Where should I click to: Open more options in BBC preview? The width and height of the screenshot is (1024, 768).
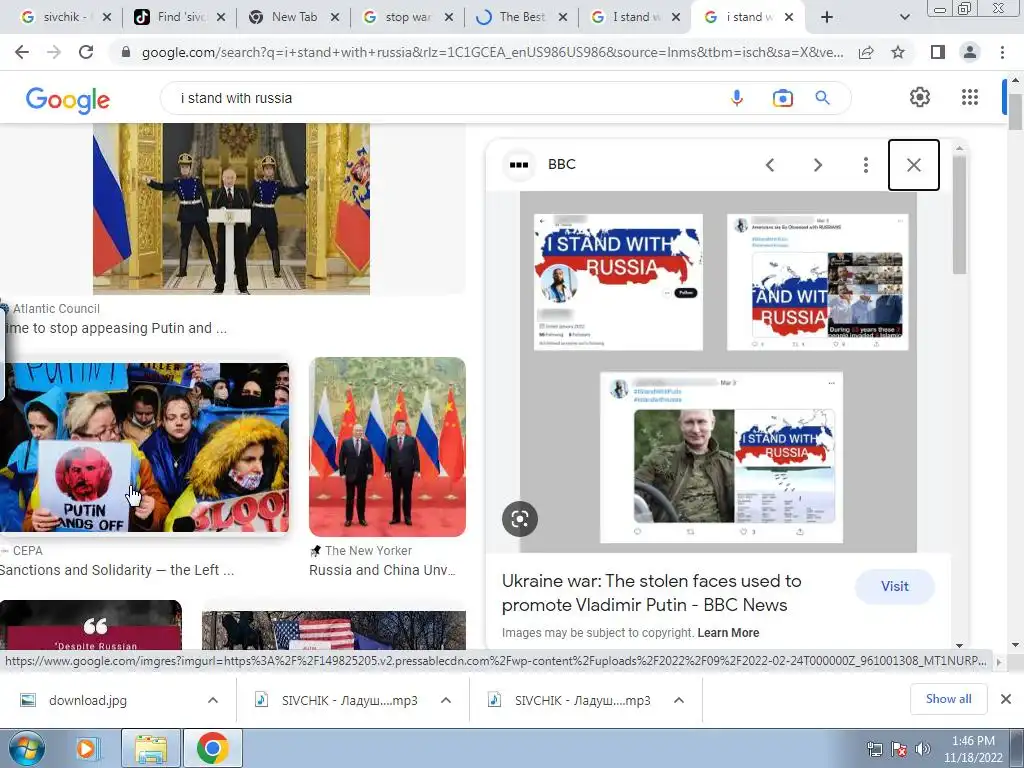point(865,165)
